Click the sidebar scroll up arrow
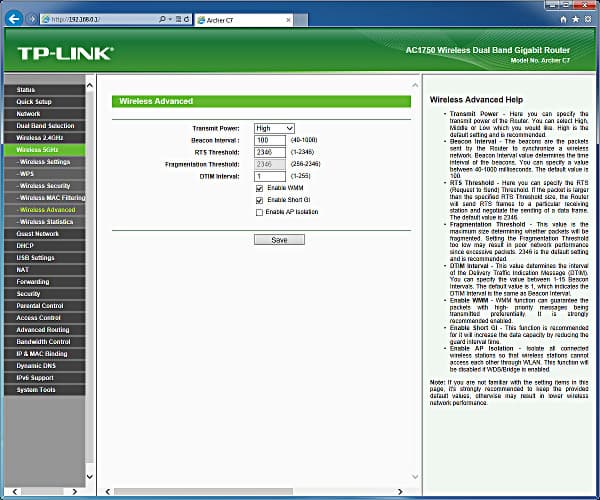 point(90,85)
